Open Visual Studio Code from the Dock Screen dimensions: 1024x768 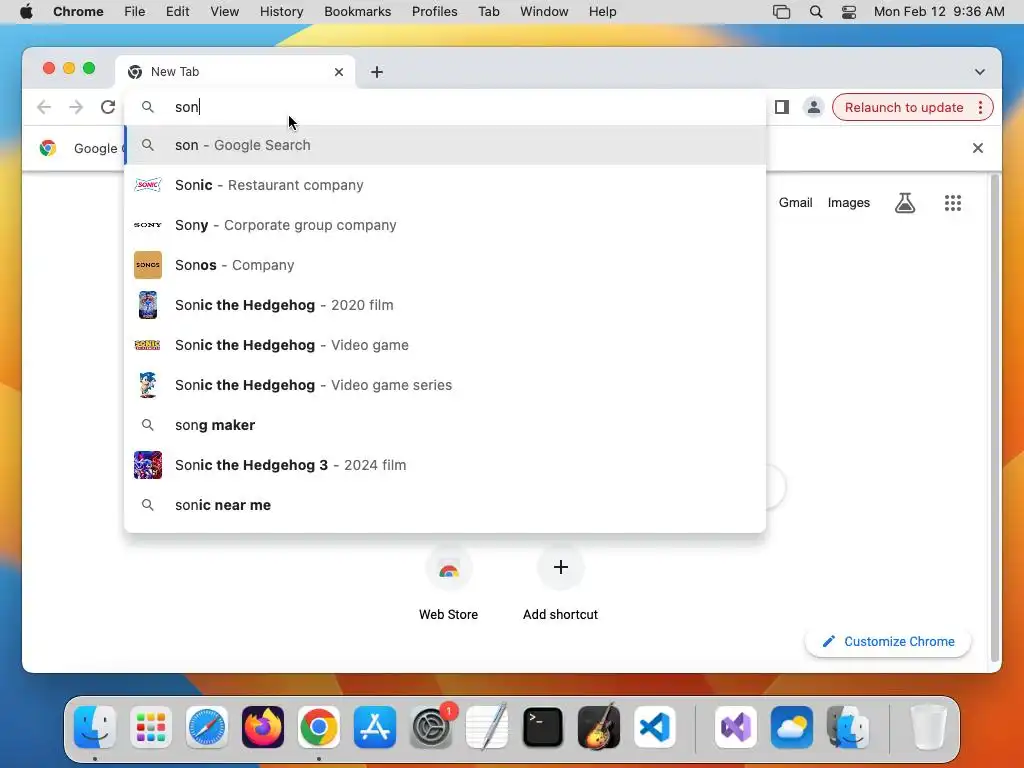(x=655, y=727)
